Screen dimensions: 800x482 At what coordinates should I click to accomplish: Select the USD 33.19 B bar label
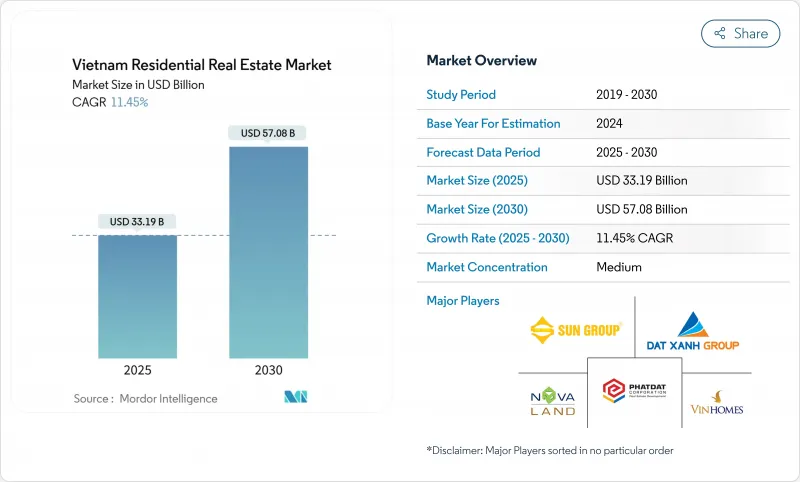click(x=137, y=221)
